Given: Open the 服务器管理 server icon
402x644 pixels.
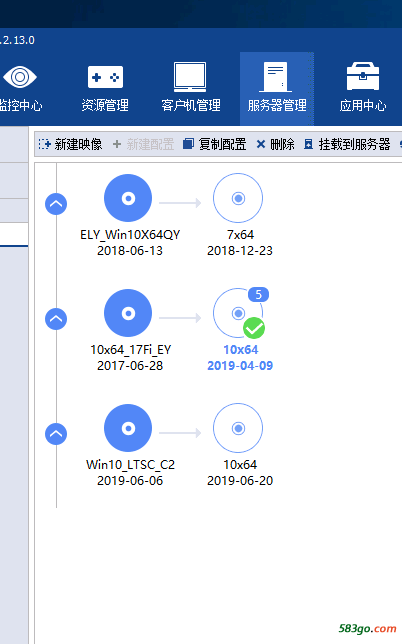Looking at the screenshot, I should click(x=276, y=77).
